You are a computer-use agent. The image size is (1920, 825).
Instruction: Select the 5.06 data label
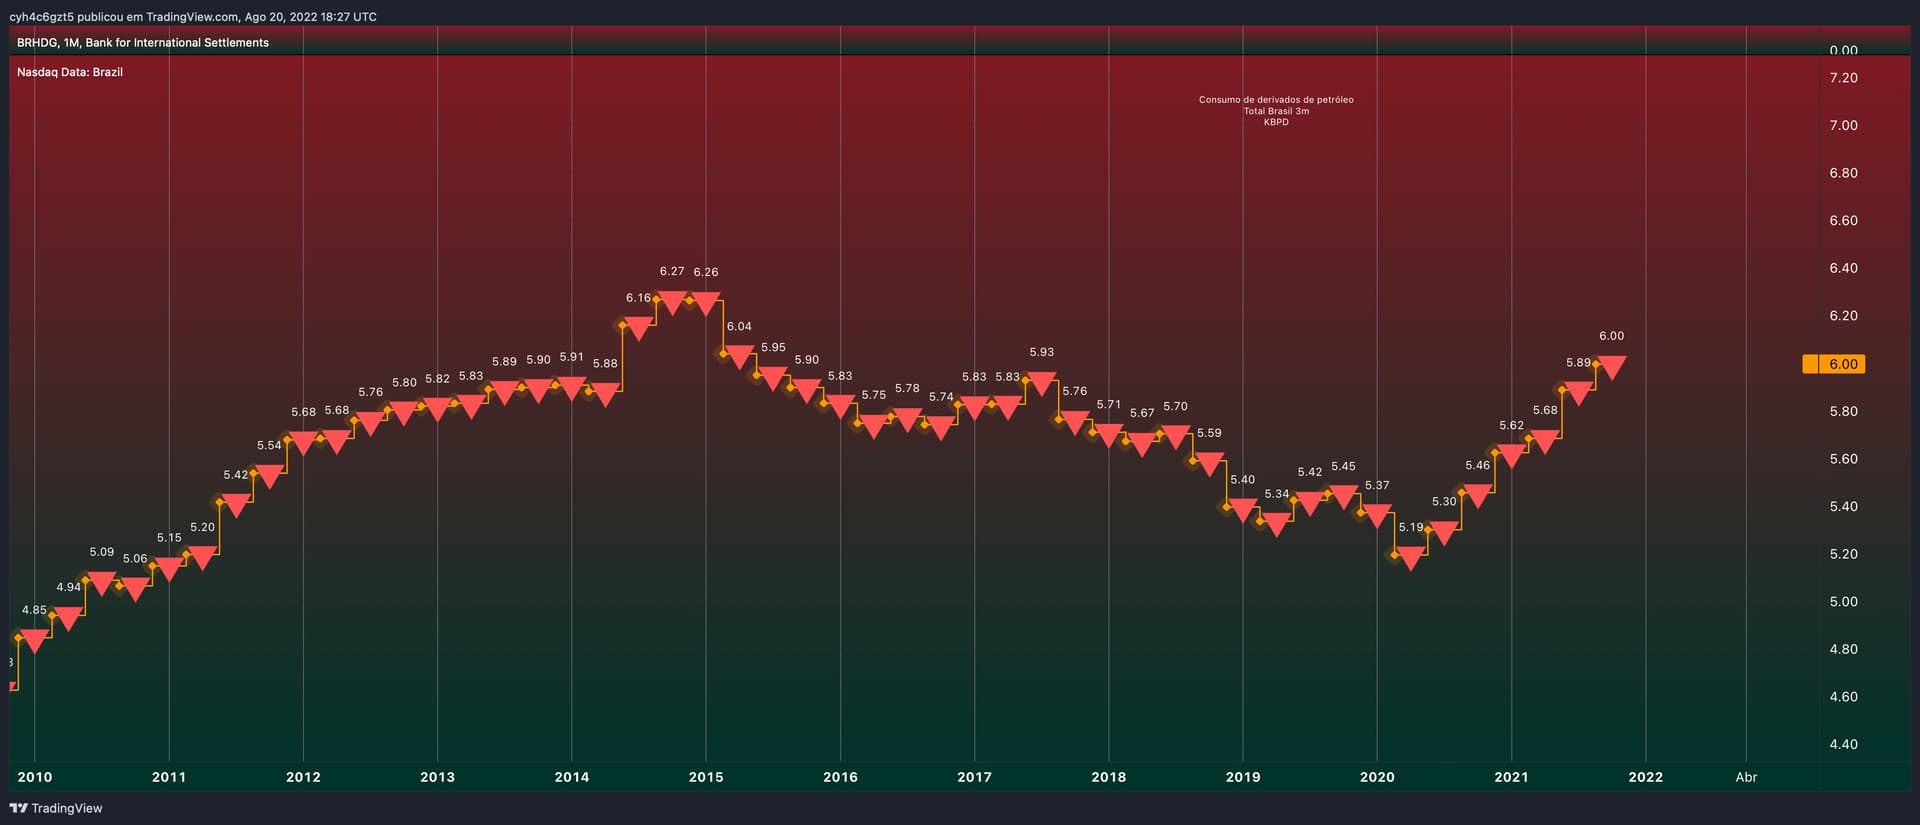click(x=135, y=559)
